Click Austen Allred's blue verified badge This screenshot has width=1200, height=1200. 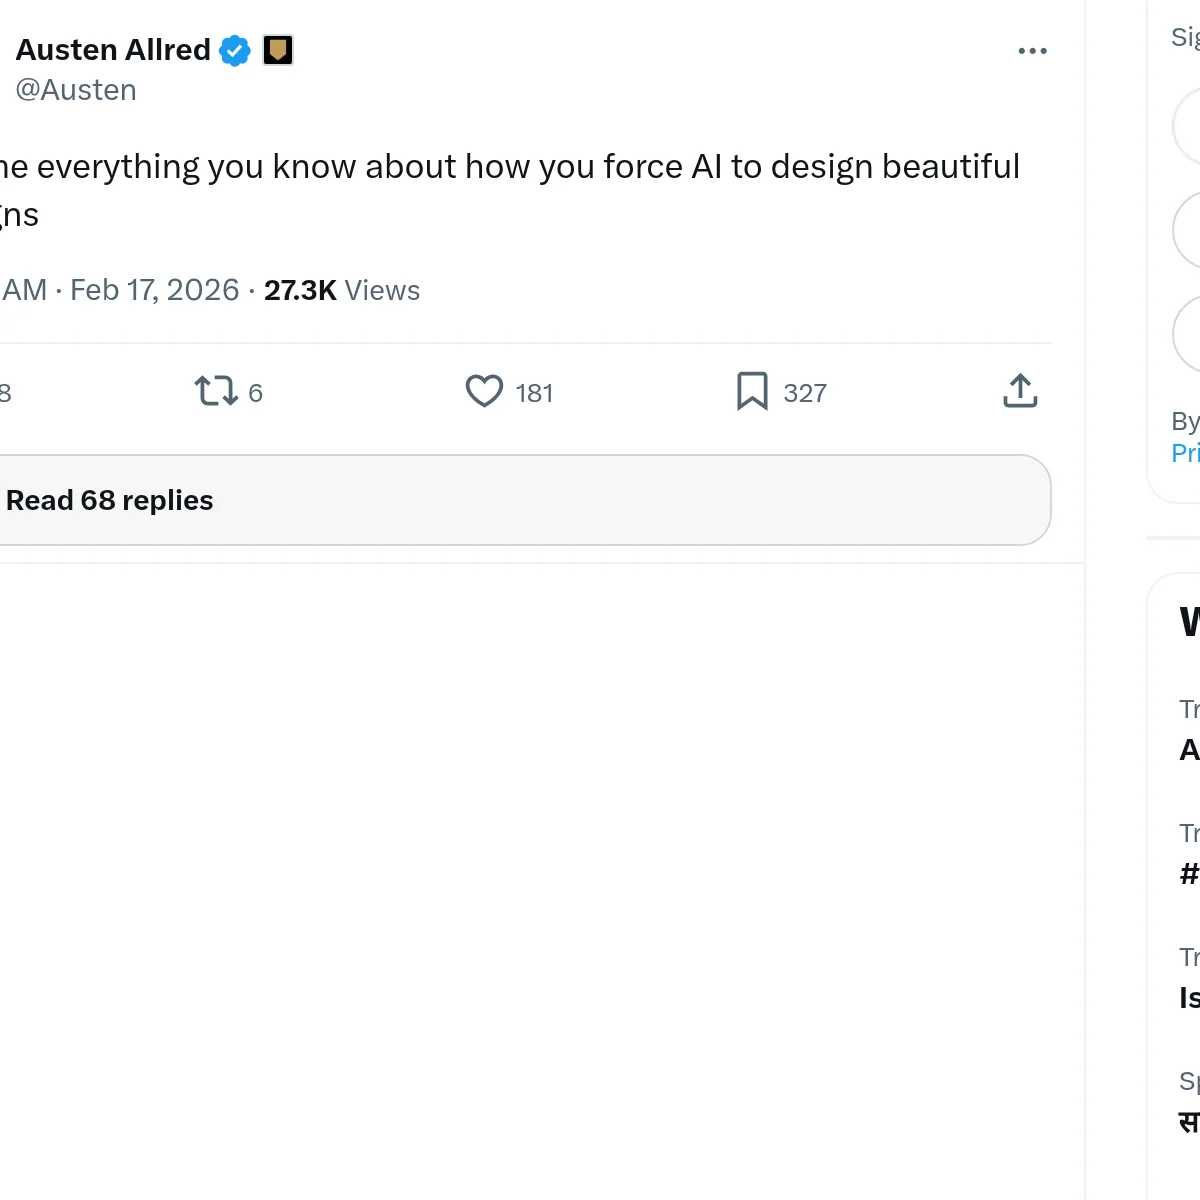(x=233, y=49)
